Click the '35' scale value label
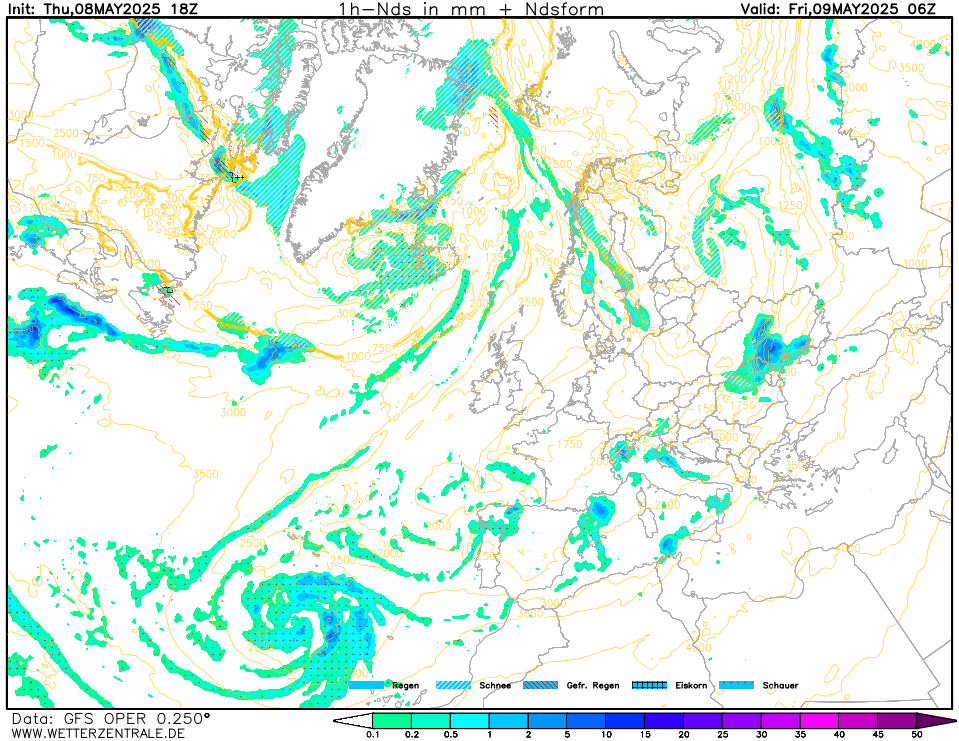959x741 pixels. tap(800, 735)
